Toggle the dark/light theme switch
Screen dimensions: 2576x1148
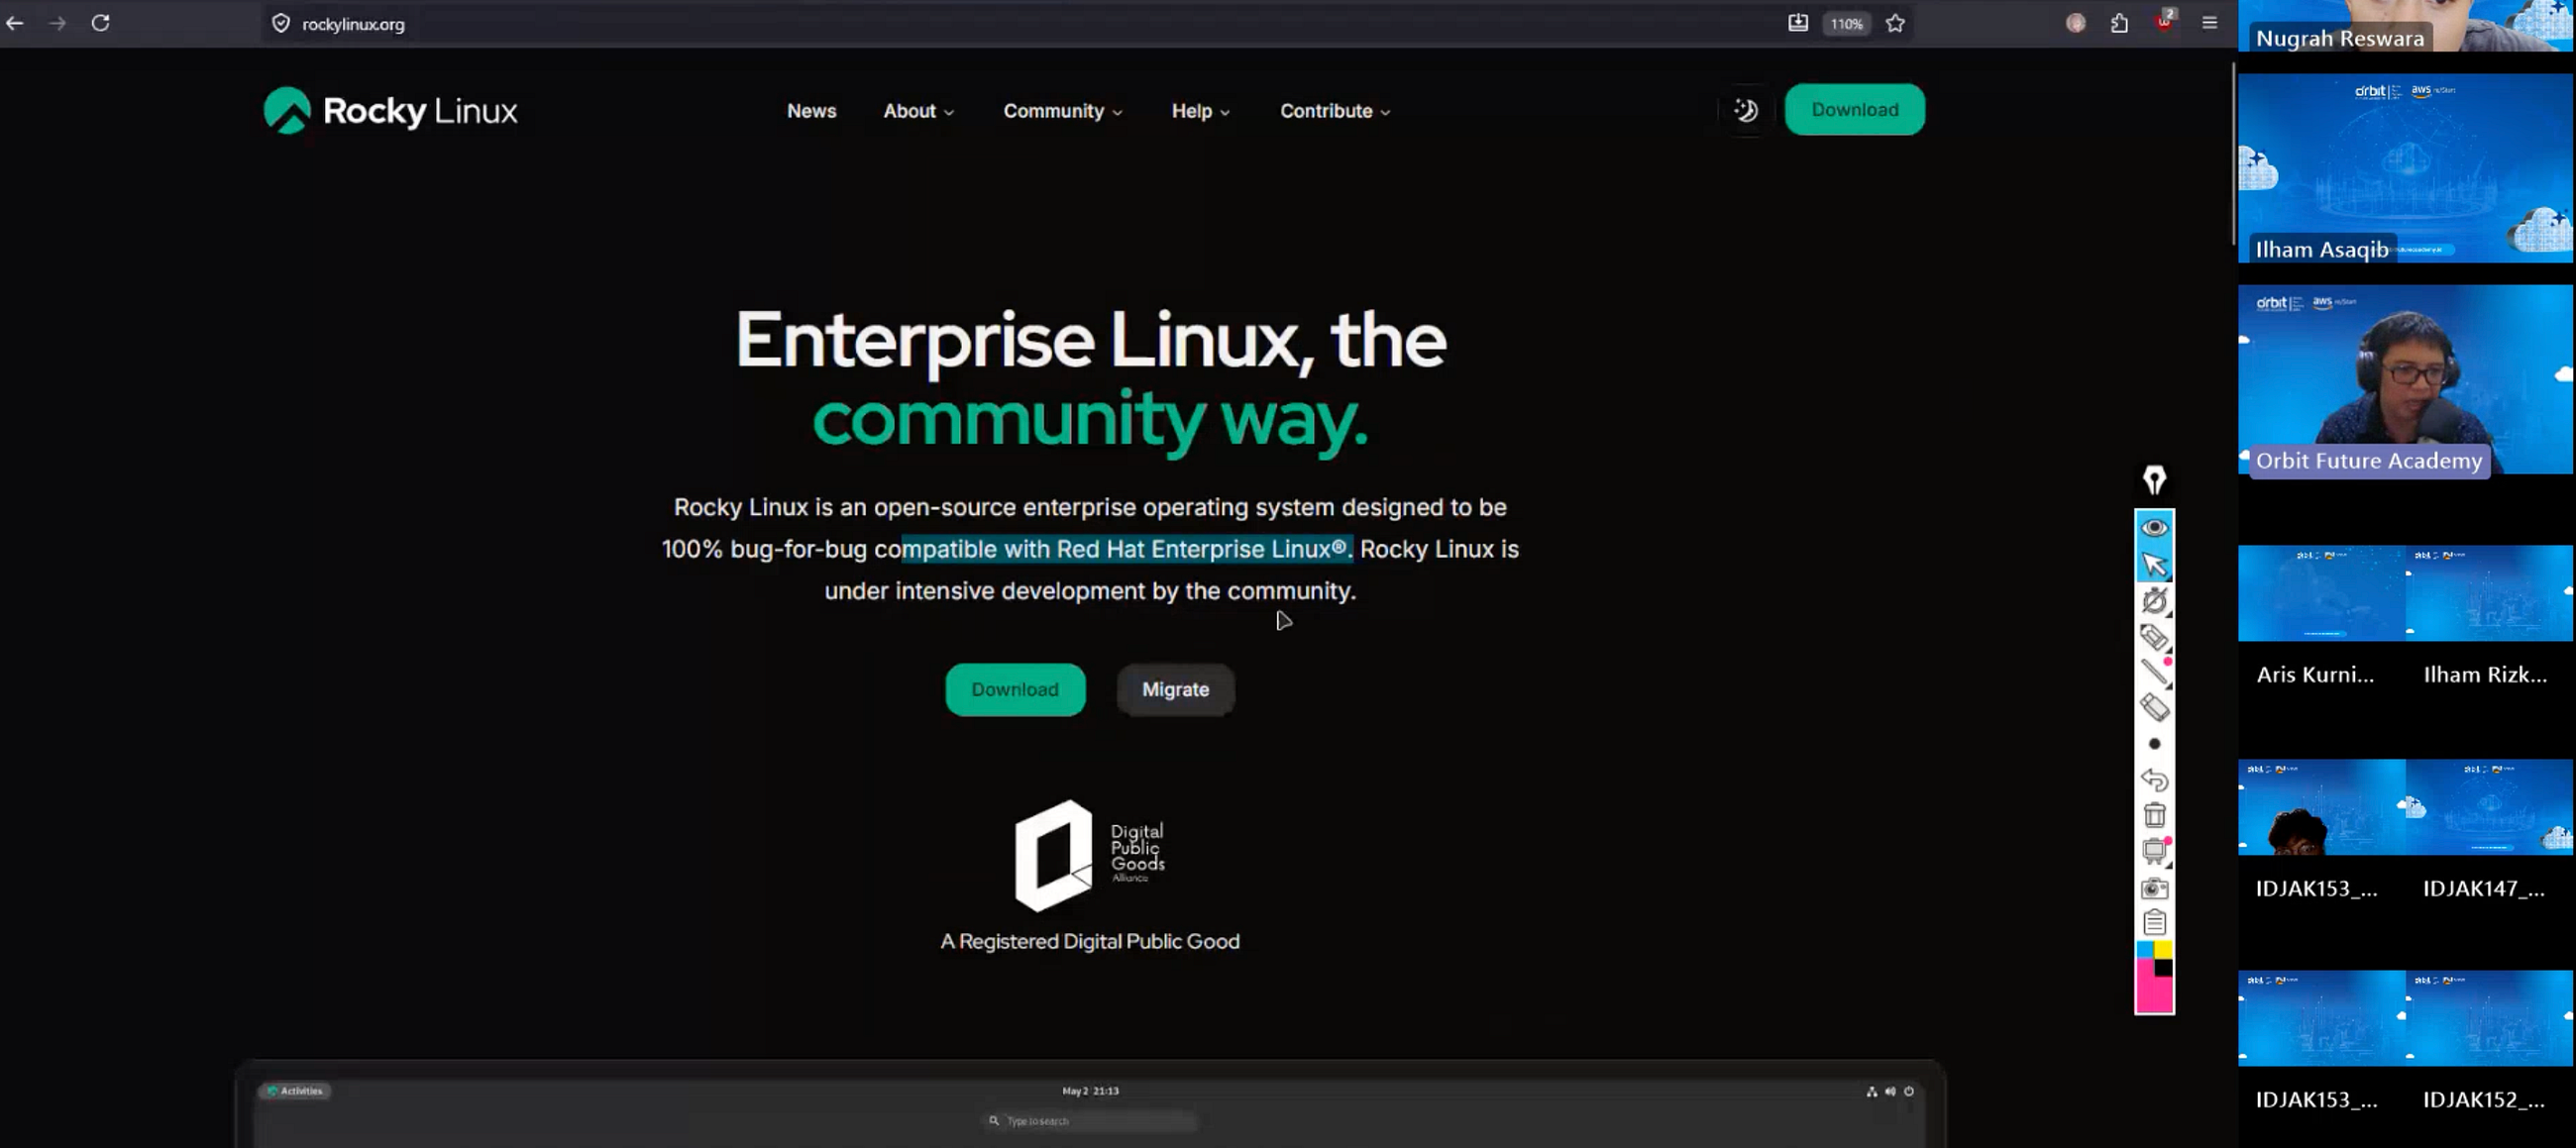[x=1746, y=110]
